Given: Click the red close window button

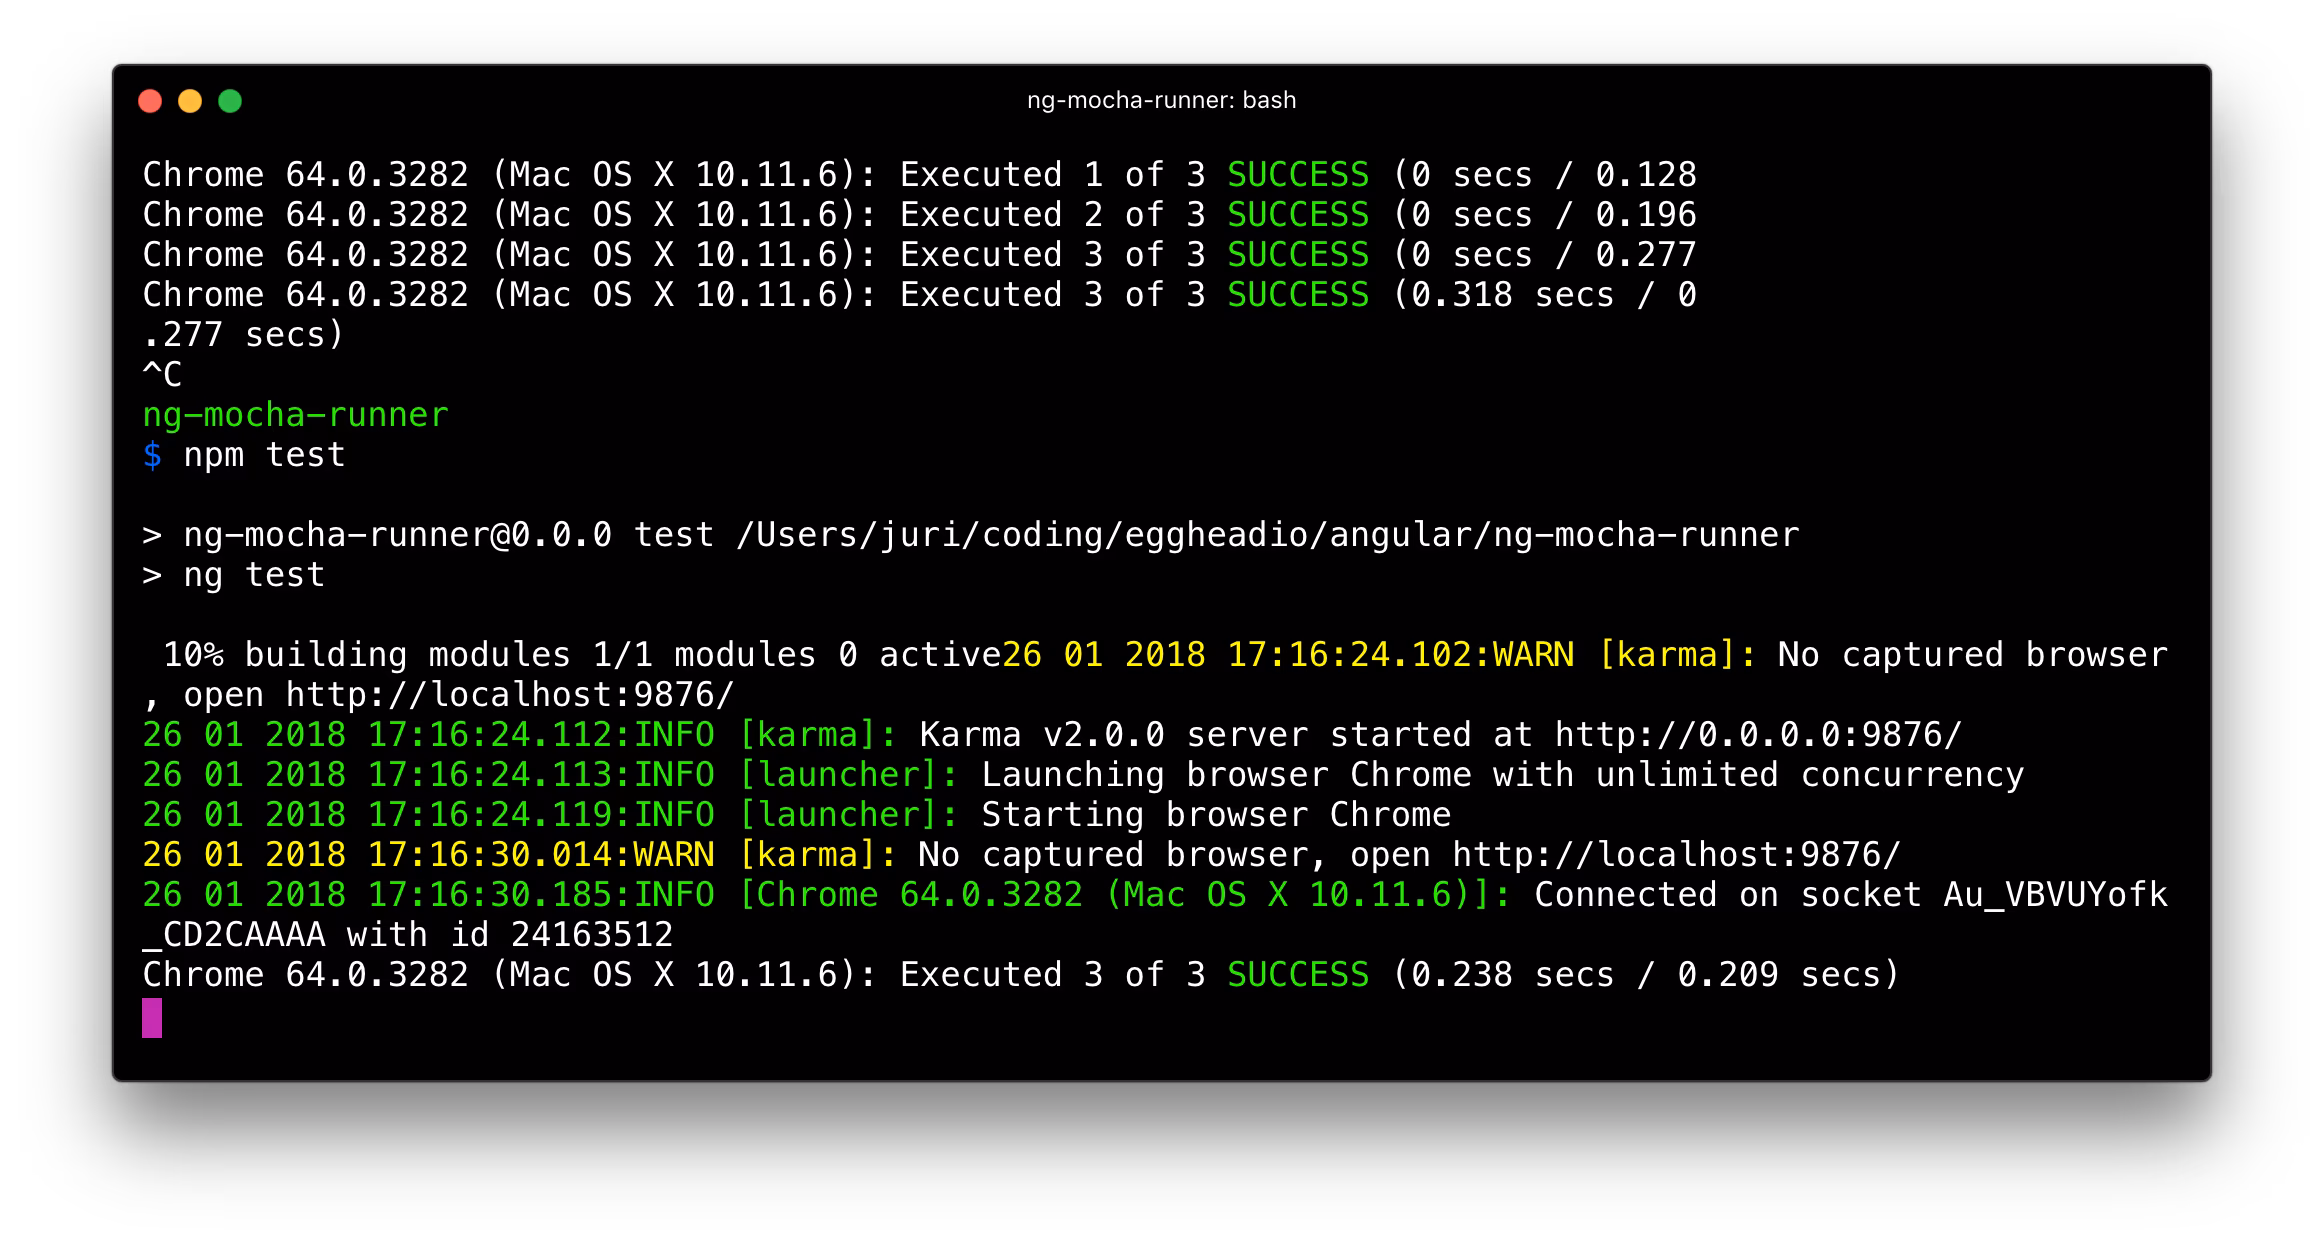Looking at the screenshot, I should tap(150, 101).
